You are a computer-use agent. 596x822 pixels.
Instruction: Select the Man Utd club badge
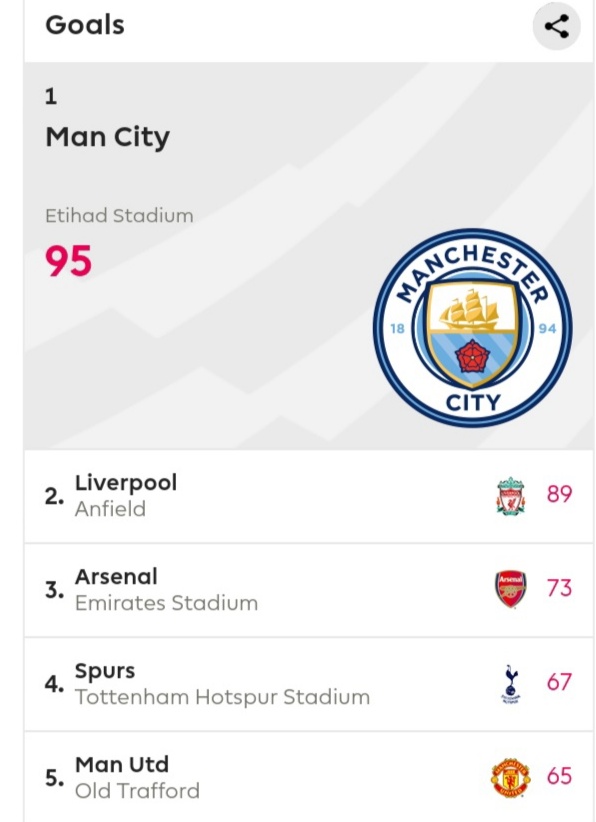point(511,777)
